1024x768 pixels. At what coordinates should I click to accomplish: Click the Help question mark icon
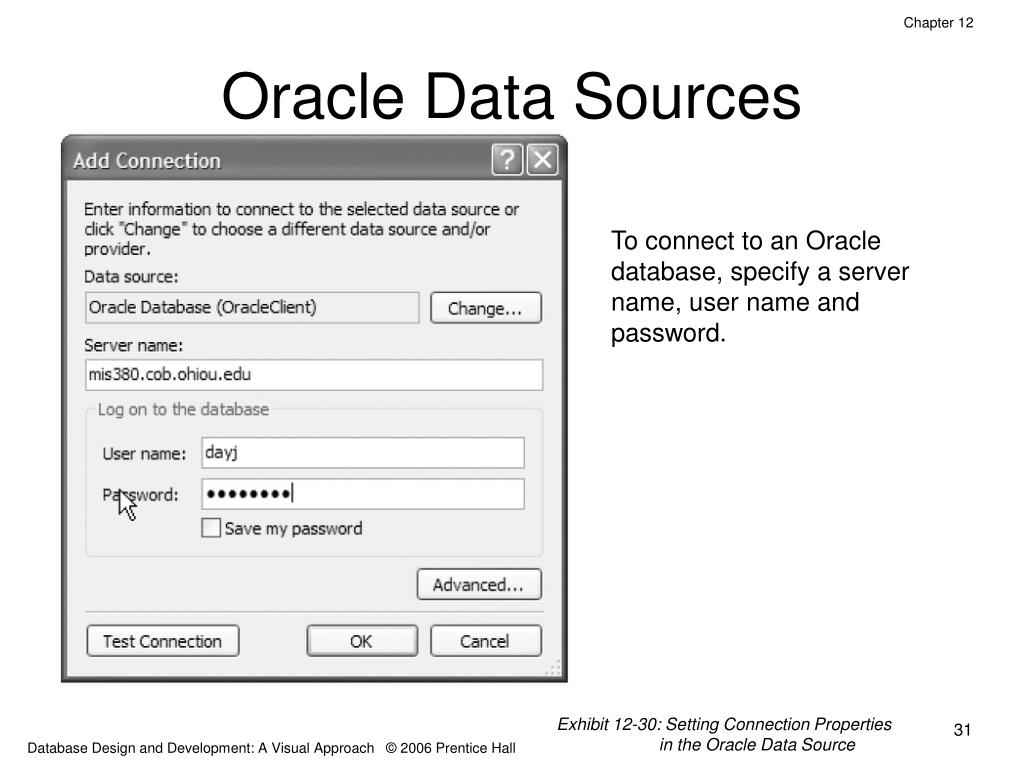[x=507, y=160]
